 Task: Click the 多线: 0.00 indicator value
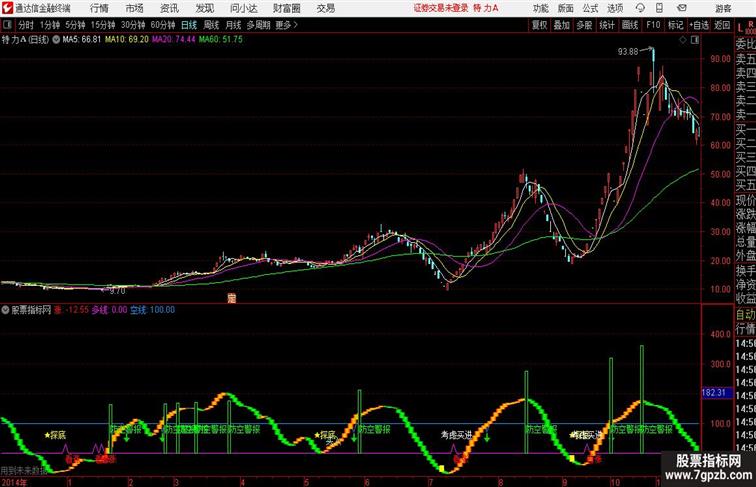tap(109, 310)
